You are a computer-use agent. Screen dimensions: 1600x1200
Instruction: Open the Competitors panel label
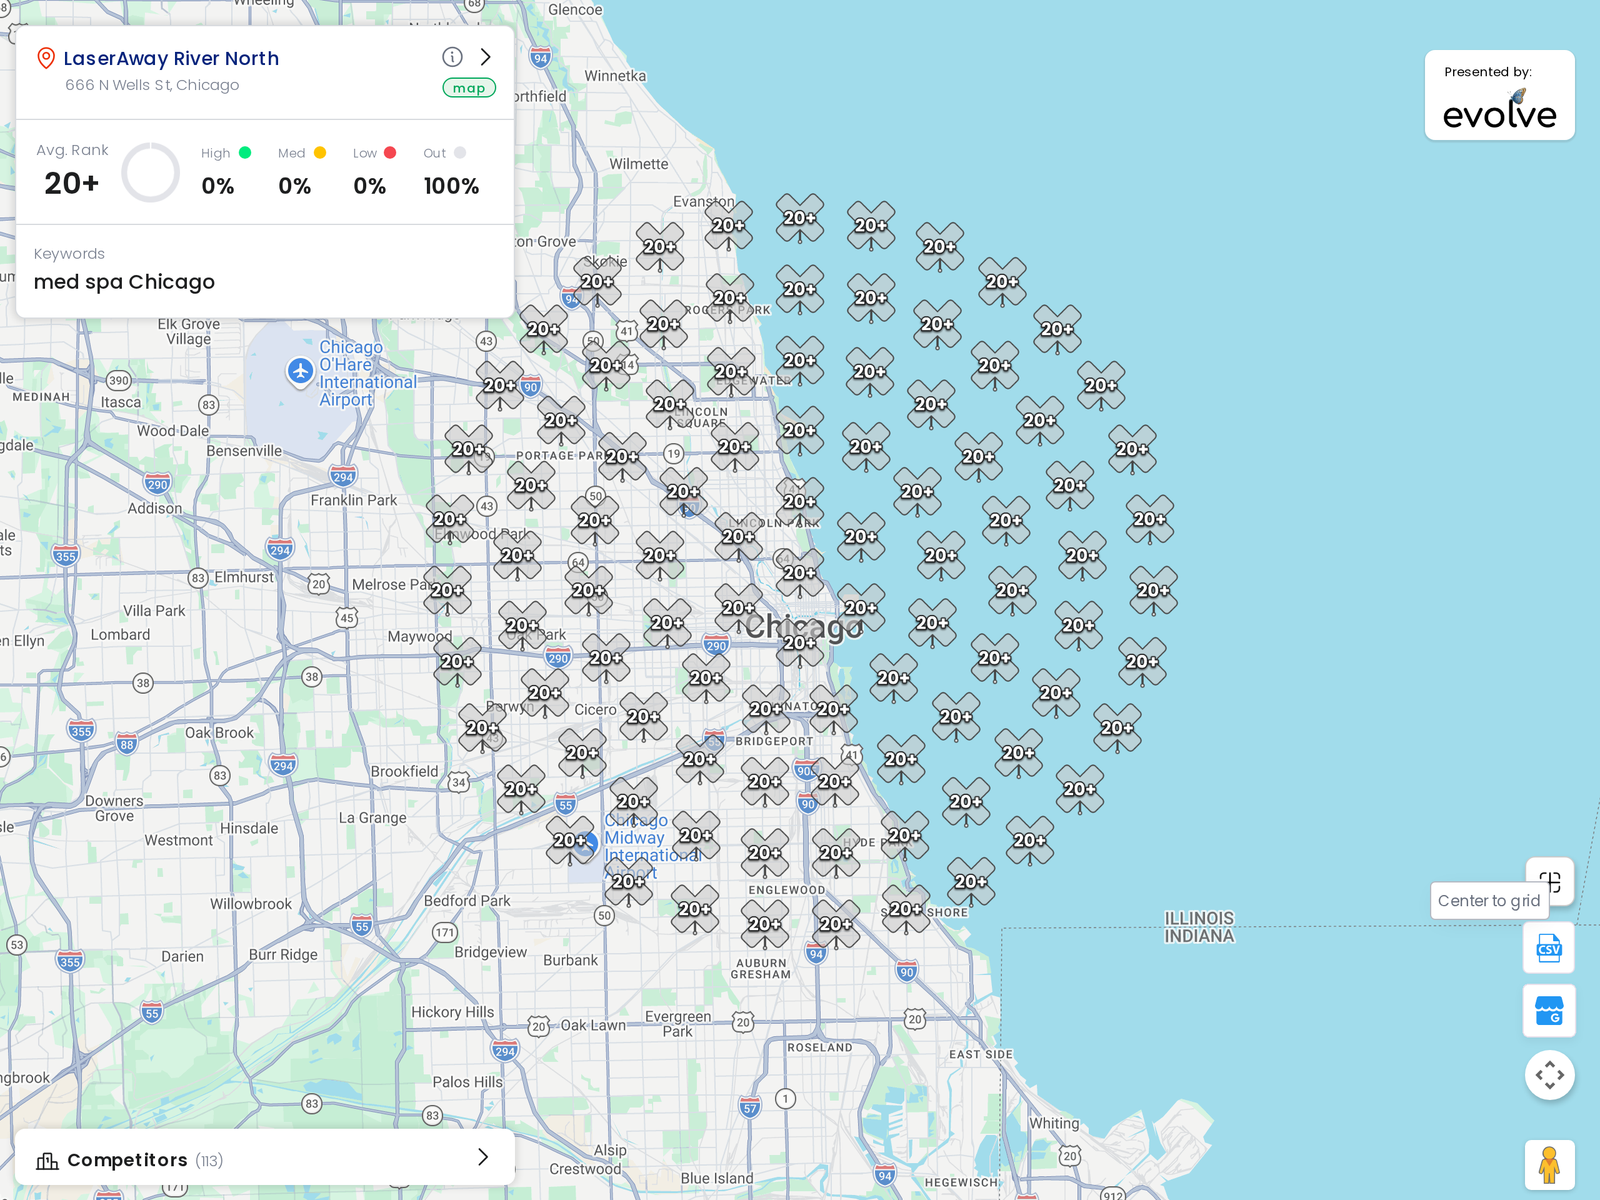click(x=127, y=1160)
